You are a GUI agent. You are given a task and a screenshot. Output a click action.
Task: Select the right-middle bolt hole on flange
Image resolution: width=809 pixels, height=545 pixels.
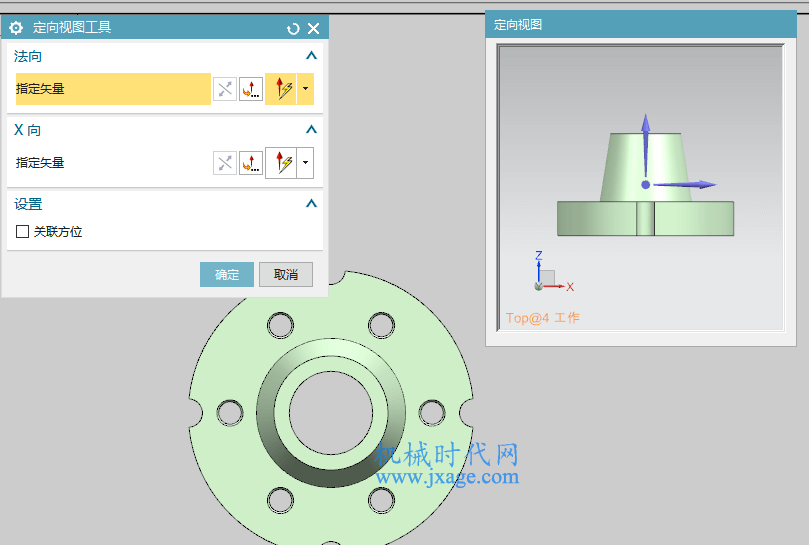point(432,413)
